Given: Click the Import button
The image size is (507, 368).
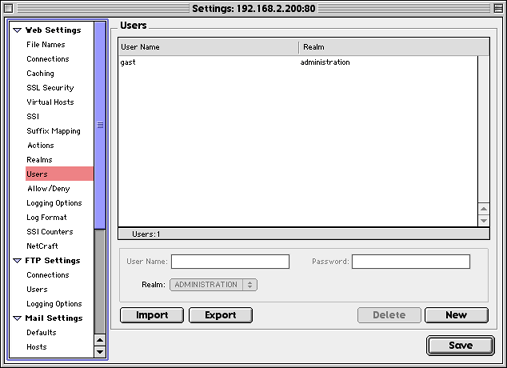Looking at the screenshot, I should [x=152, y=315].
